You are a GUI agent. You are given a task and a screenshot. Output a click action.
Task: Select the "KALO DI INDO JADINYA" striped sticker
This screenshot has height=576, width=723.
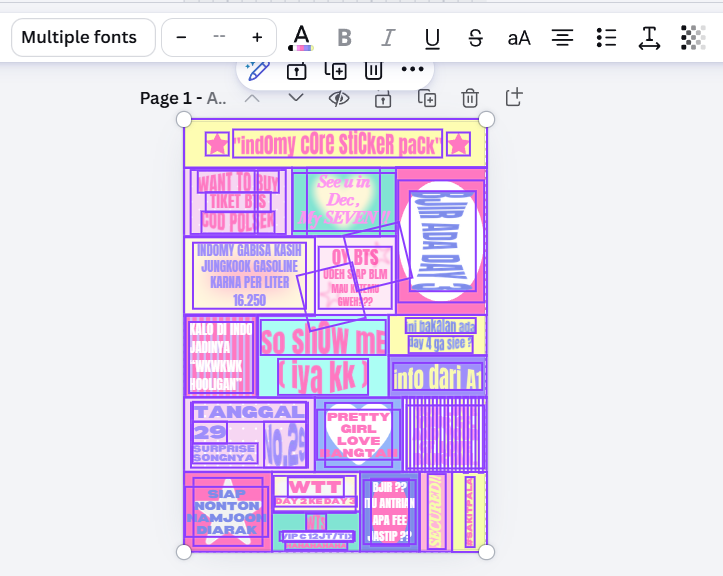click(221, 356)
